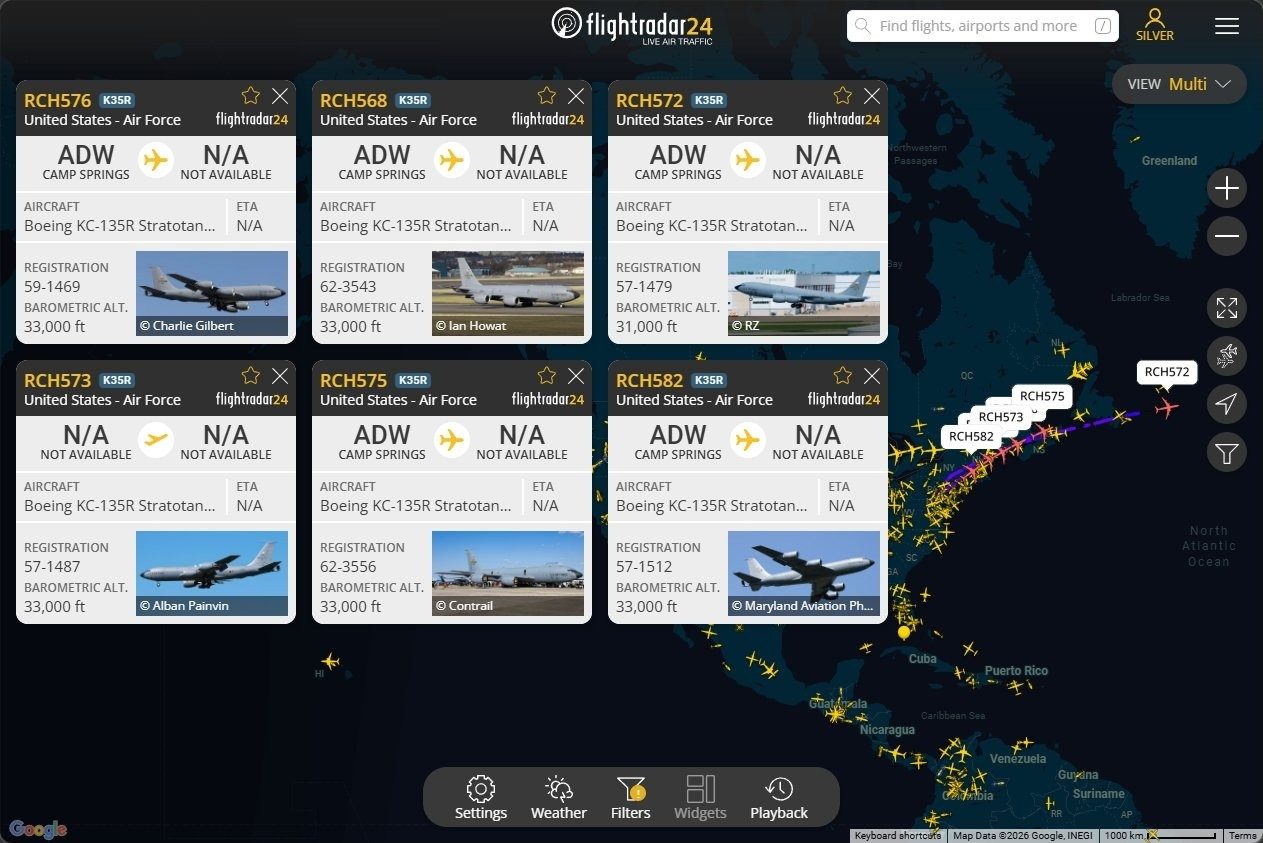This screenshot has width=1263, height=843.
Task: Click the RCH572 callsign label on map
Action: point(1167,372)
